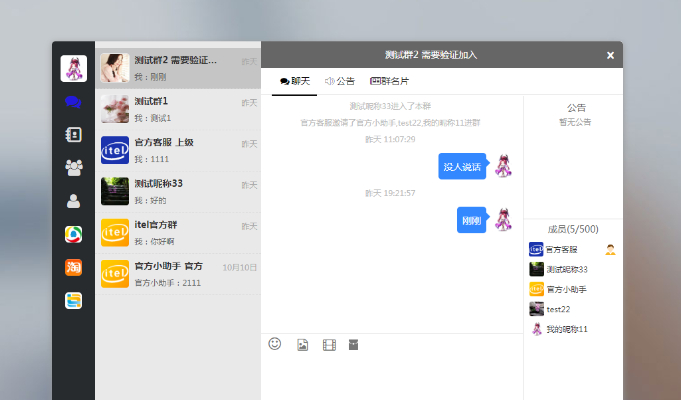The height and width of the screenshot is (400, 681).
Task: Click the 刚刚 message bubble
Action: (x=472, y=220)
